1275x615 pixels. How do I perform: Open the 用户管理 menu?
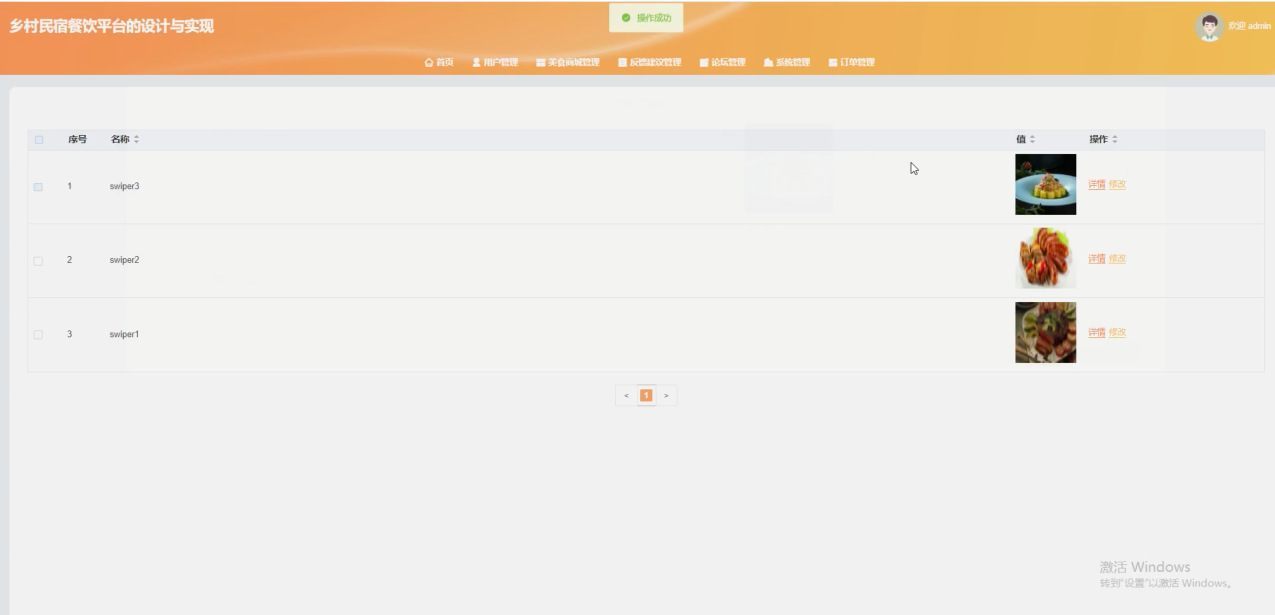[x=495, y=62]
